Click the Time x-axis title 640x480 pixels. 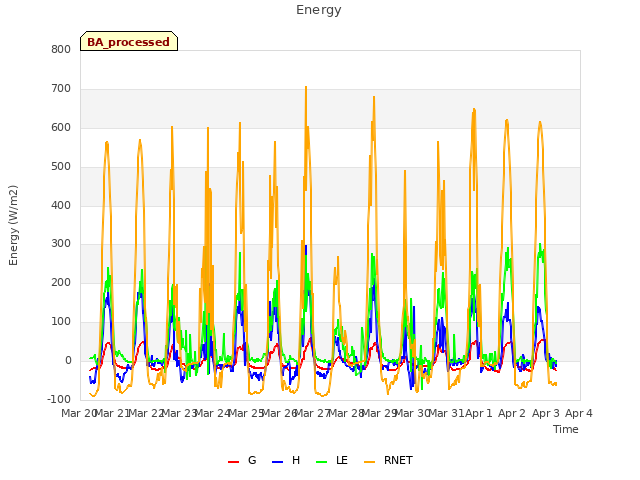pyautogui.click(x=565, y=429)
